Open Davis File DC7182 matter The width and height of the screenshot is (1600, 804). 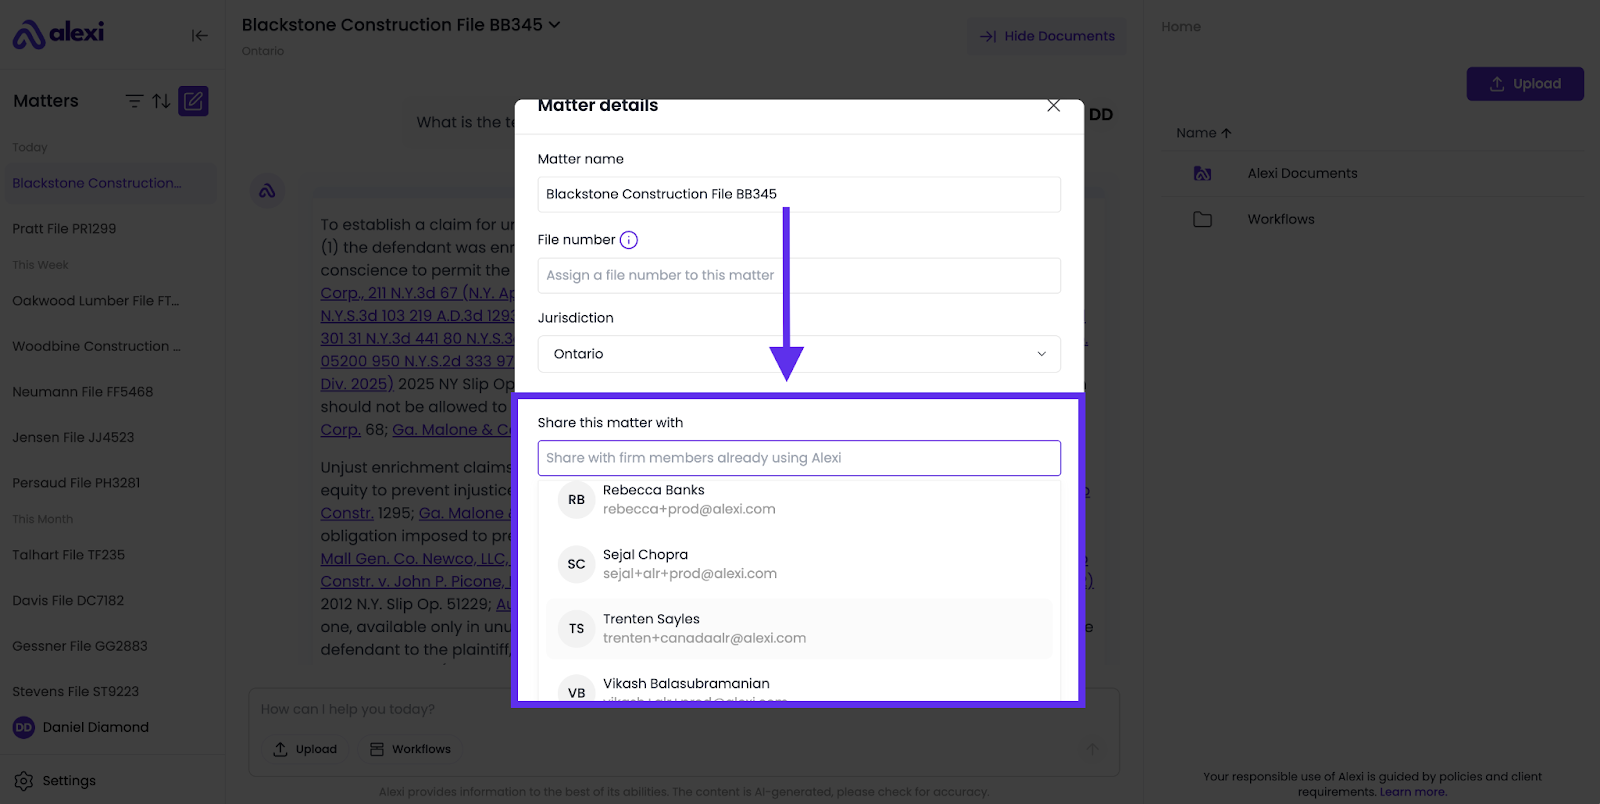pyautogui.click(x=68, y=601)
